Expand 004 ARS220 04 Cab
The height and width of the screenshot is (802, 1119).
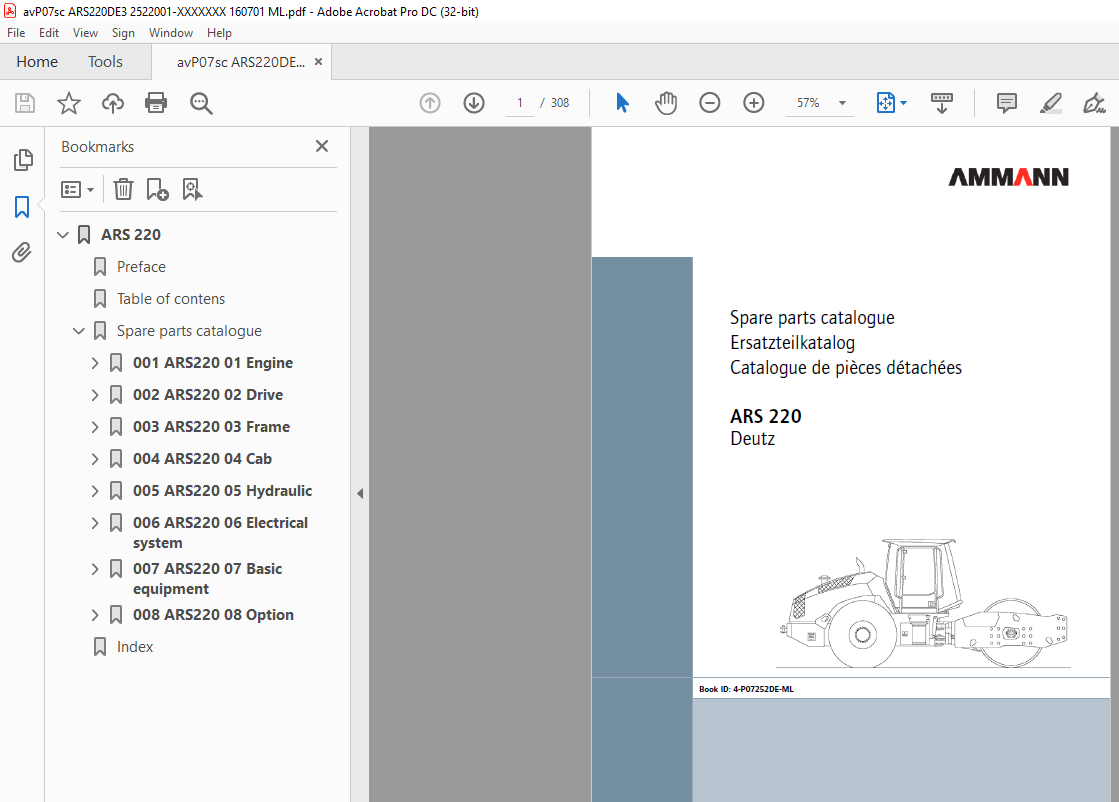(x=95, y=460)
